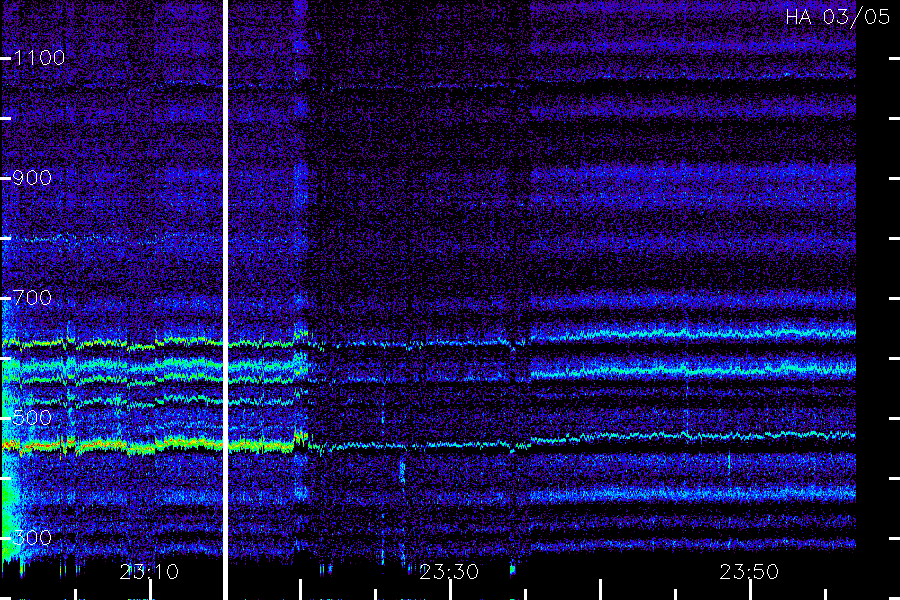Click the 500 frequency axis label

(32, 418)
